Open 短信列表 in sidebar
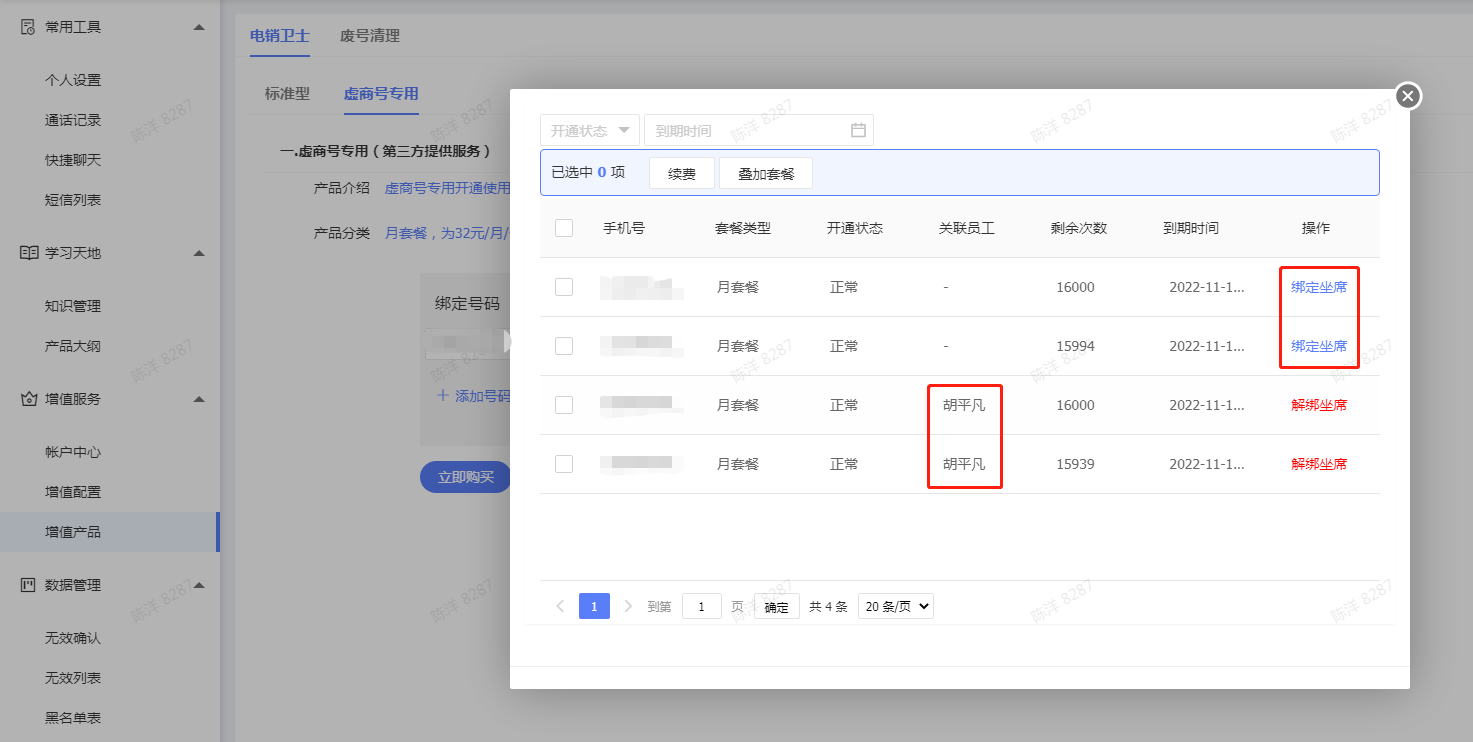The height and width of the screenshot is (742, 1473). tap(73, 200)
